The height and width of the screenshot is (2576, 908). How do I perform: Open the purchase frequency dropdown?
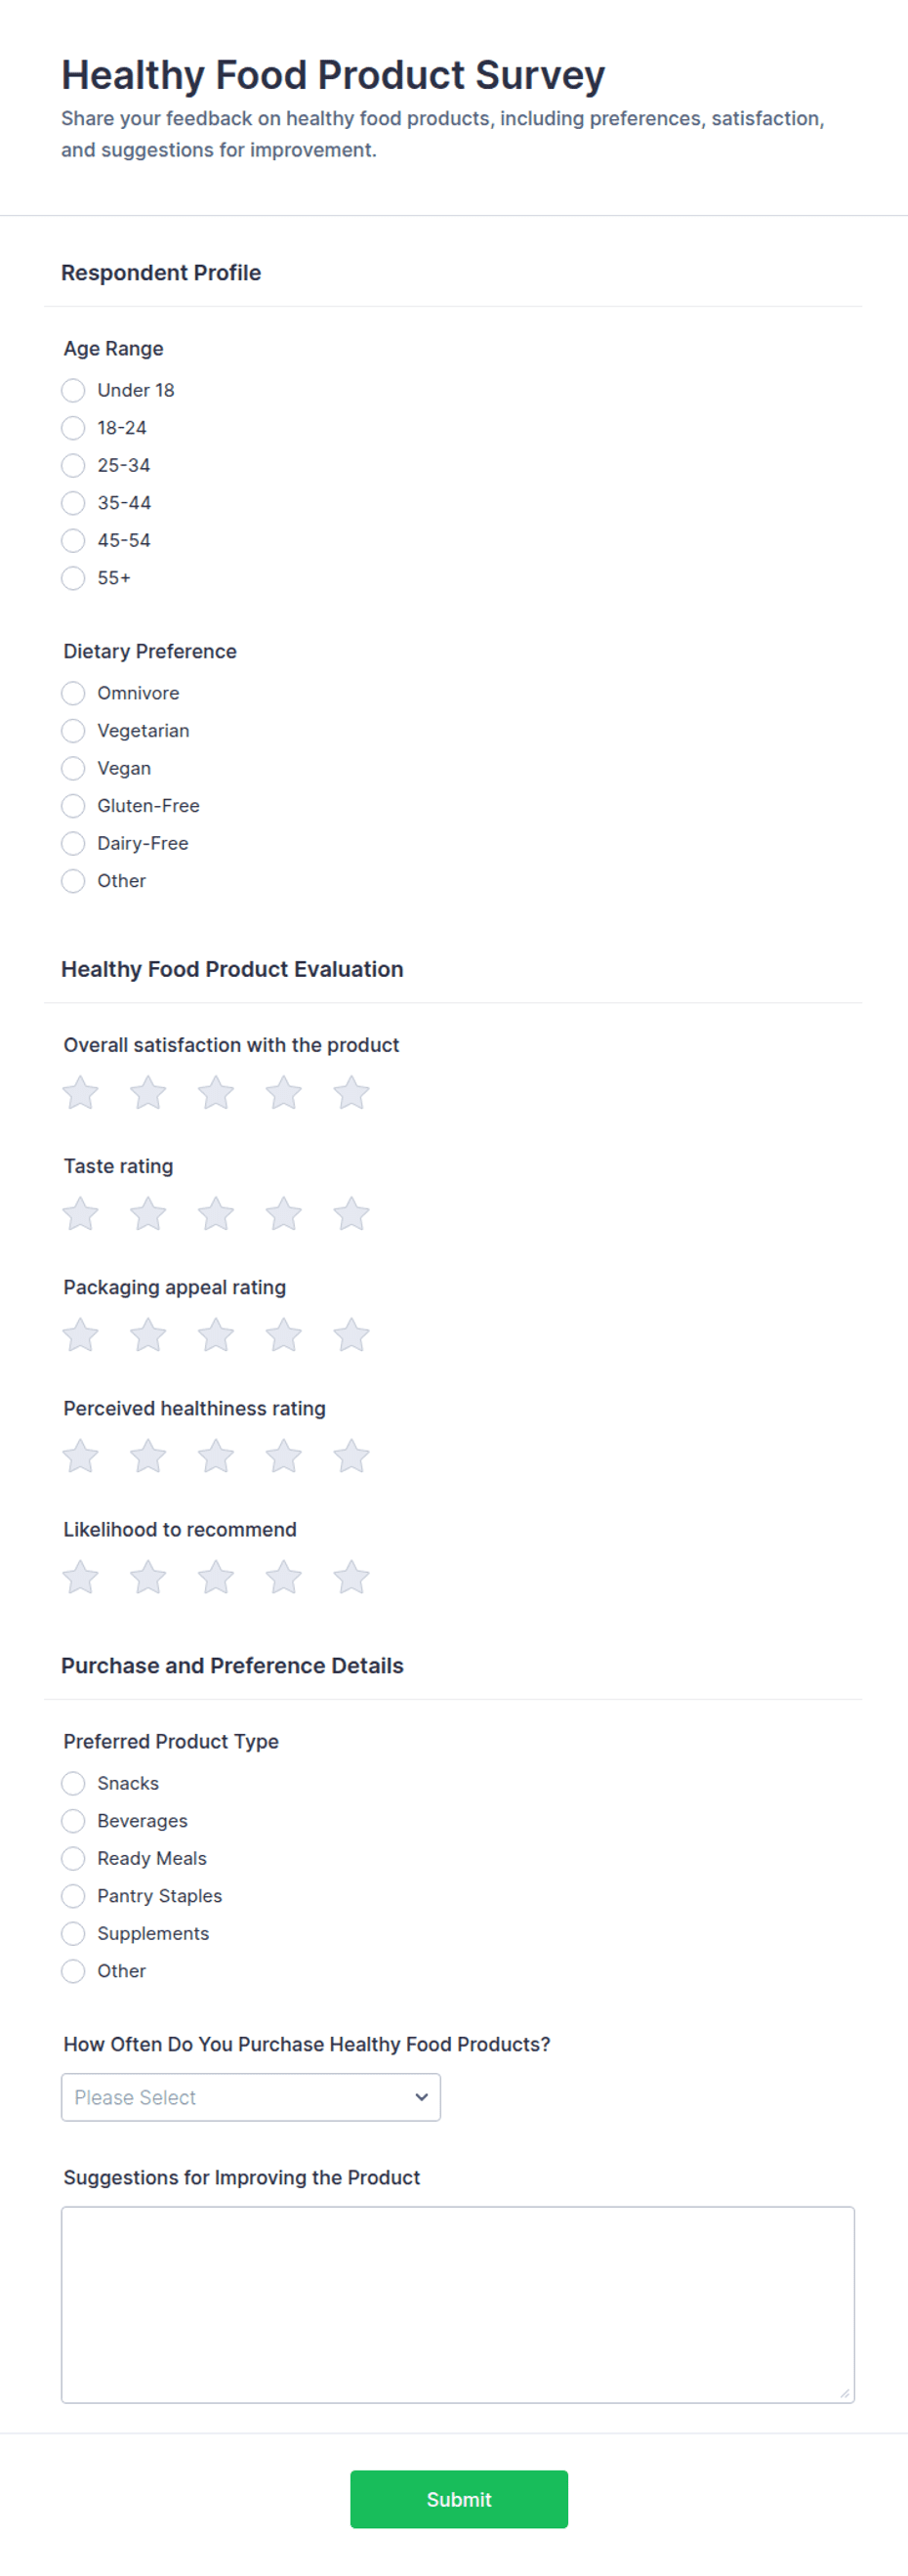point(251,2097)
